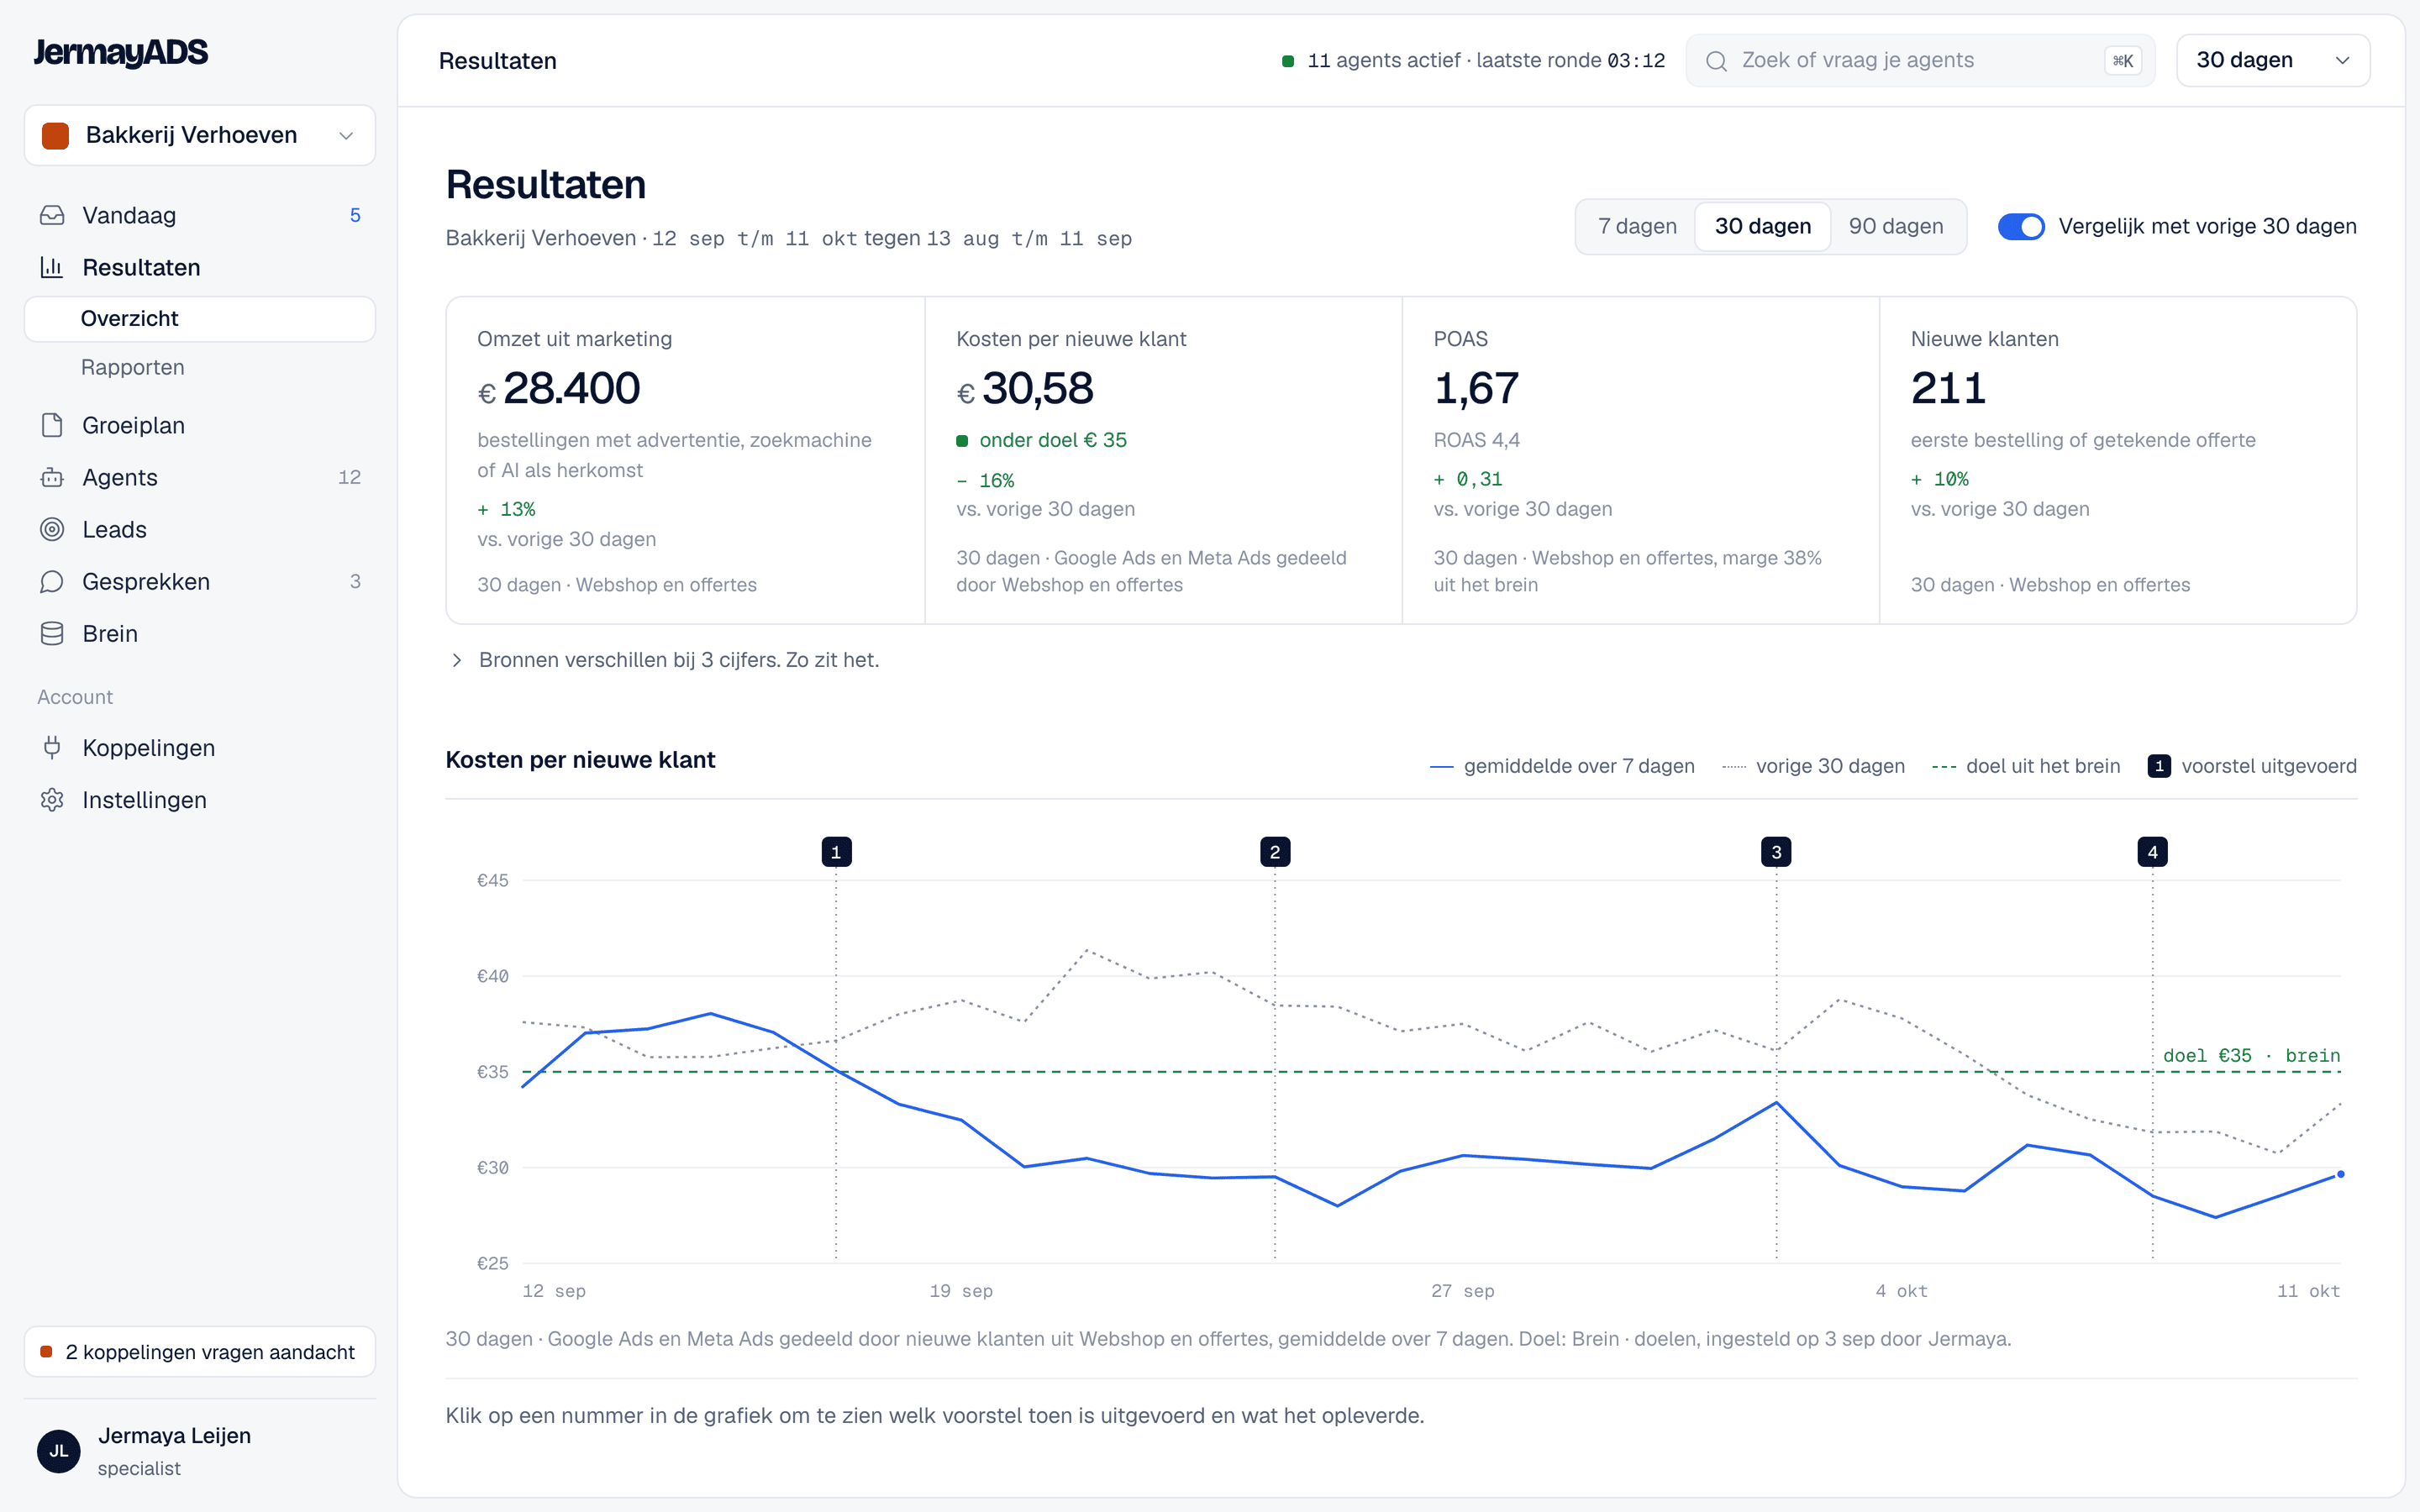Click the Vandaag inbox icon
The width and height of the screenshot is (2420, 1512).
coord(52,215)
